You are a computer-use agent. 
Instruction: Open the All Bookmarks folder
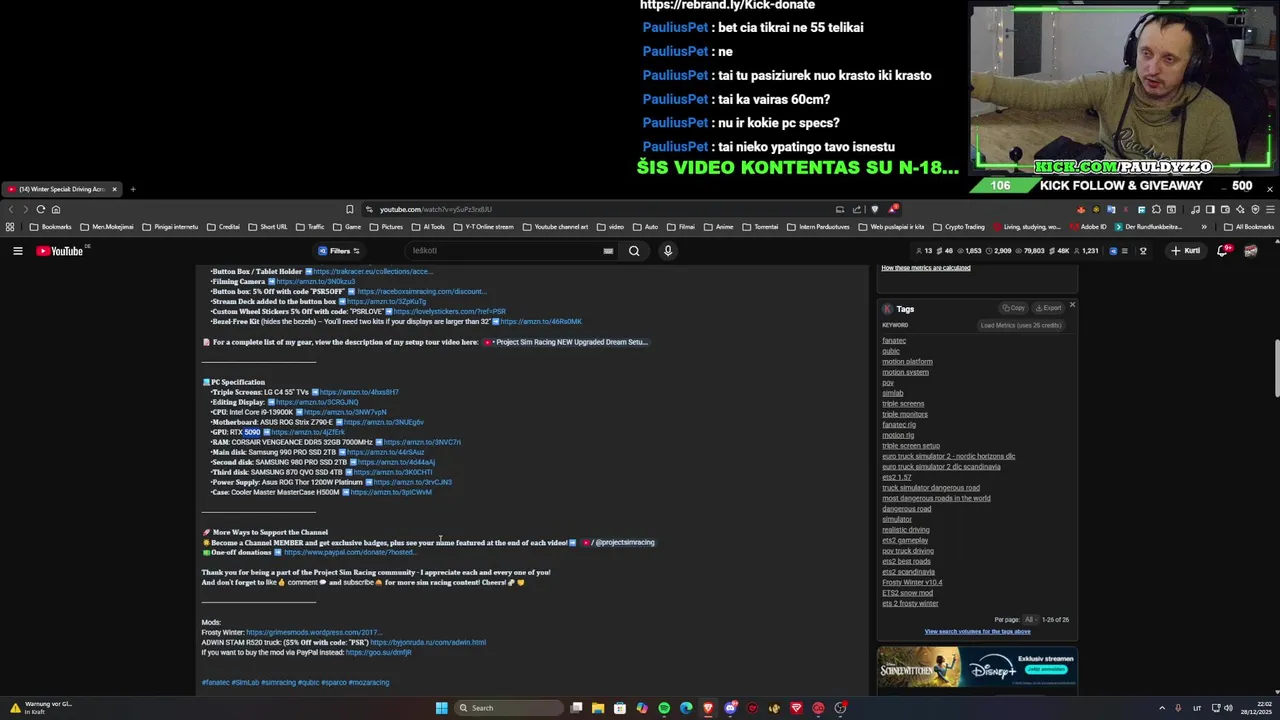coord(1248,227)
